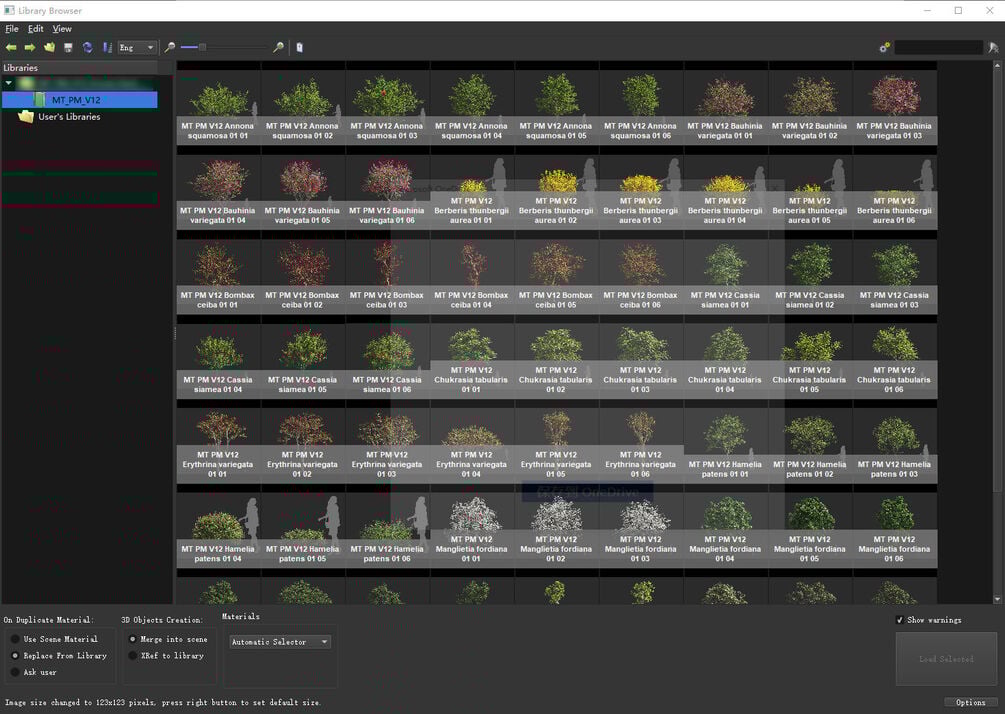Select Manglietia fordiana 01 02 thumbnail
Viewport: 1005px width, 714px height.
tap(556, 530)
